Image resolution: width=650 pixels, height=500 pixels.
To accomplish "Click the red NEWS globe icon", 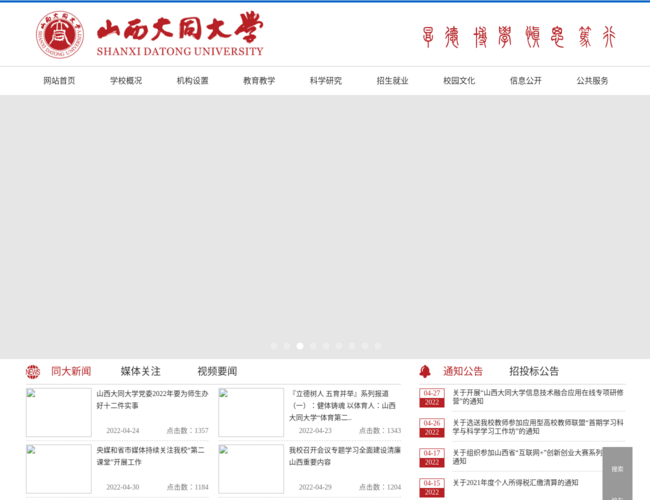I will 33,371.
